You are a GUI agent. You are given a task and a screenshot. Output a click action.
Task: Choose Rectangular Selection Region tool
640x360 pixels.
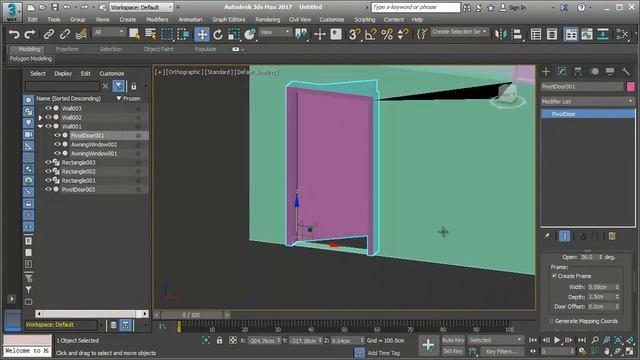pos(167,34)
